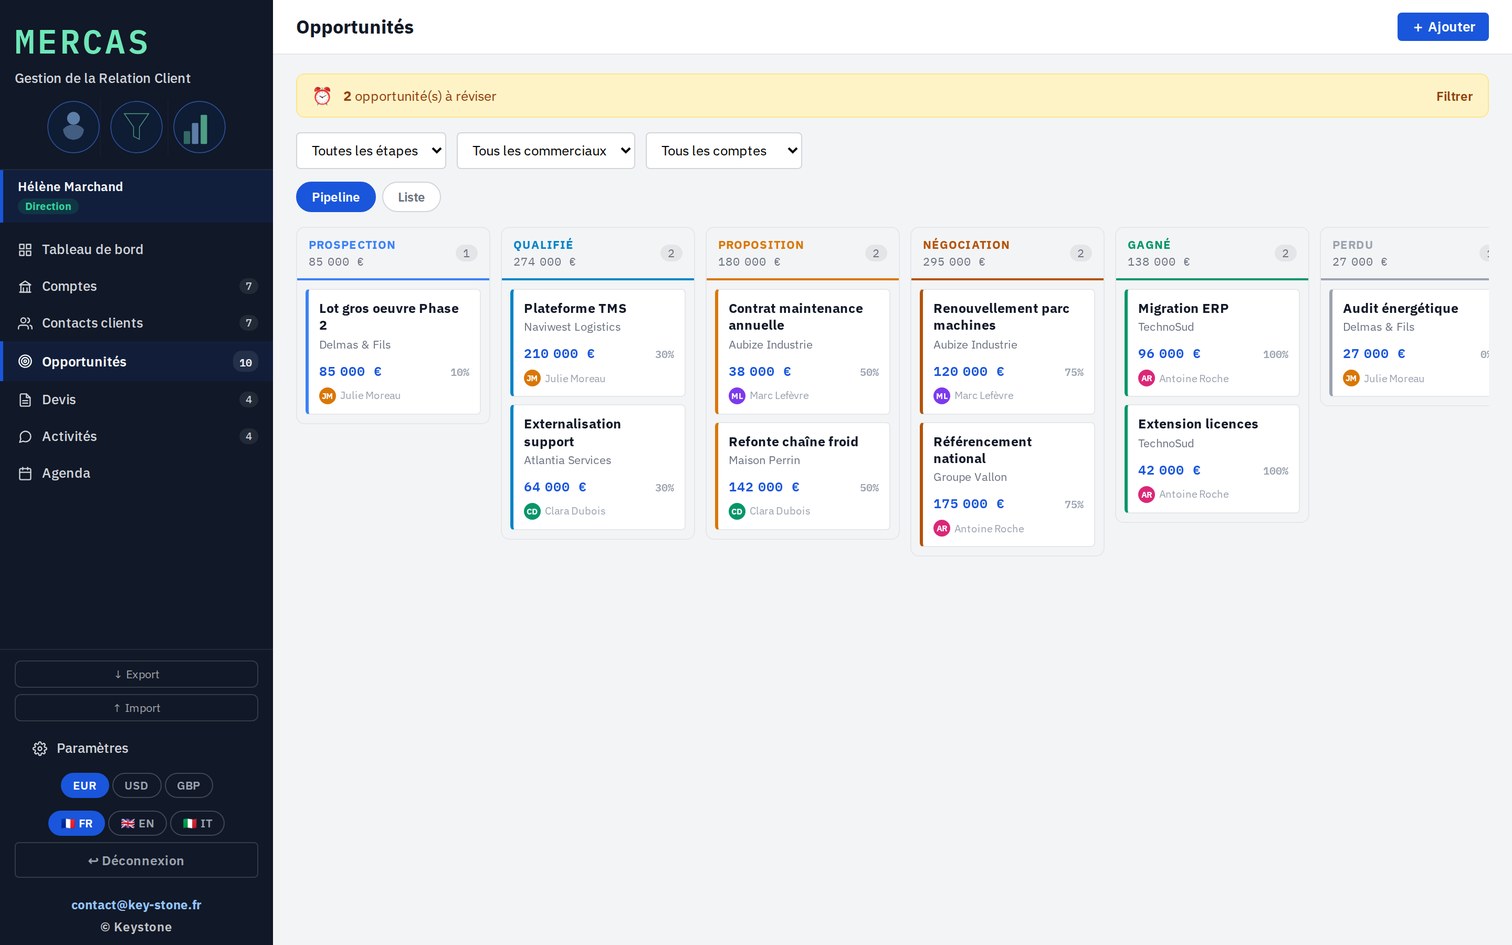Change language to EN
The image size is (1512, 945).
coord(137,824)
